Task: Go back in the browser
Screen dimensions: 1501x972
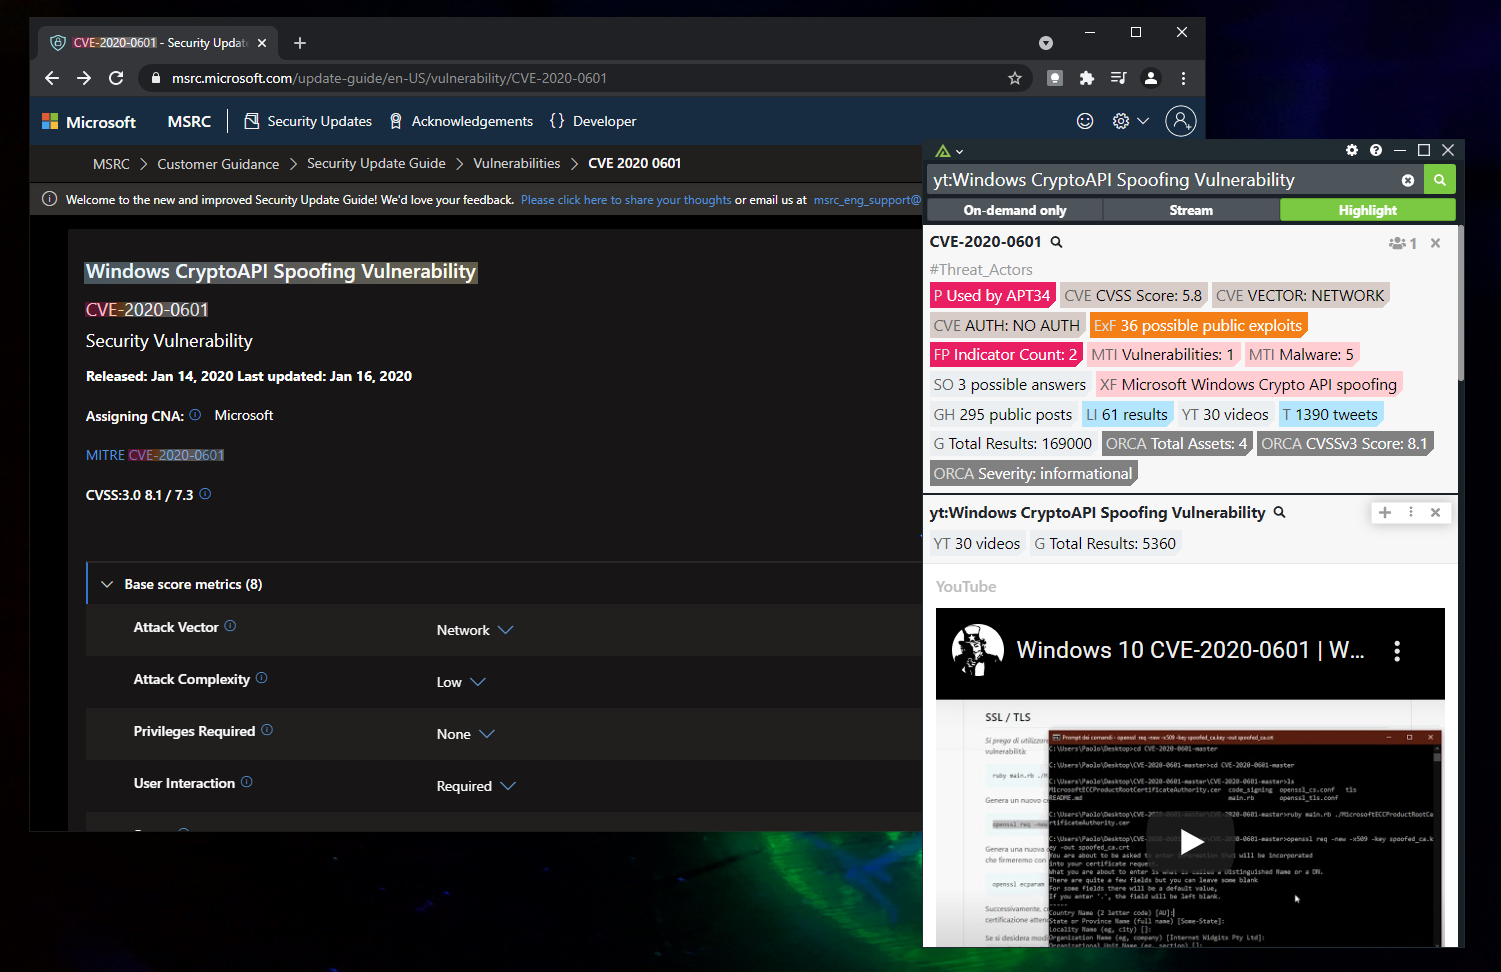Action: point(52,78)
